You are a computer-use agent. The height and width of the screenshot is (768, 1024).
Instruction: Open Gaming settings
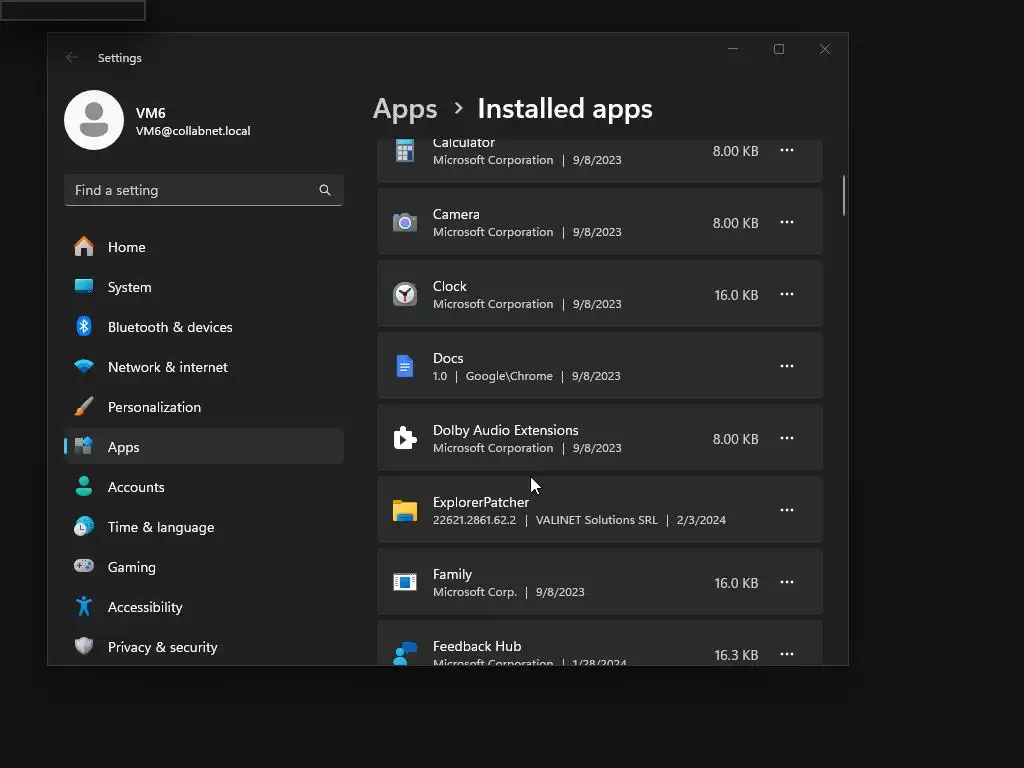(204, 567)
